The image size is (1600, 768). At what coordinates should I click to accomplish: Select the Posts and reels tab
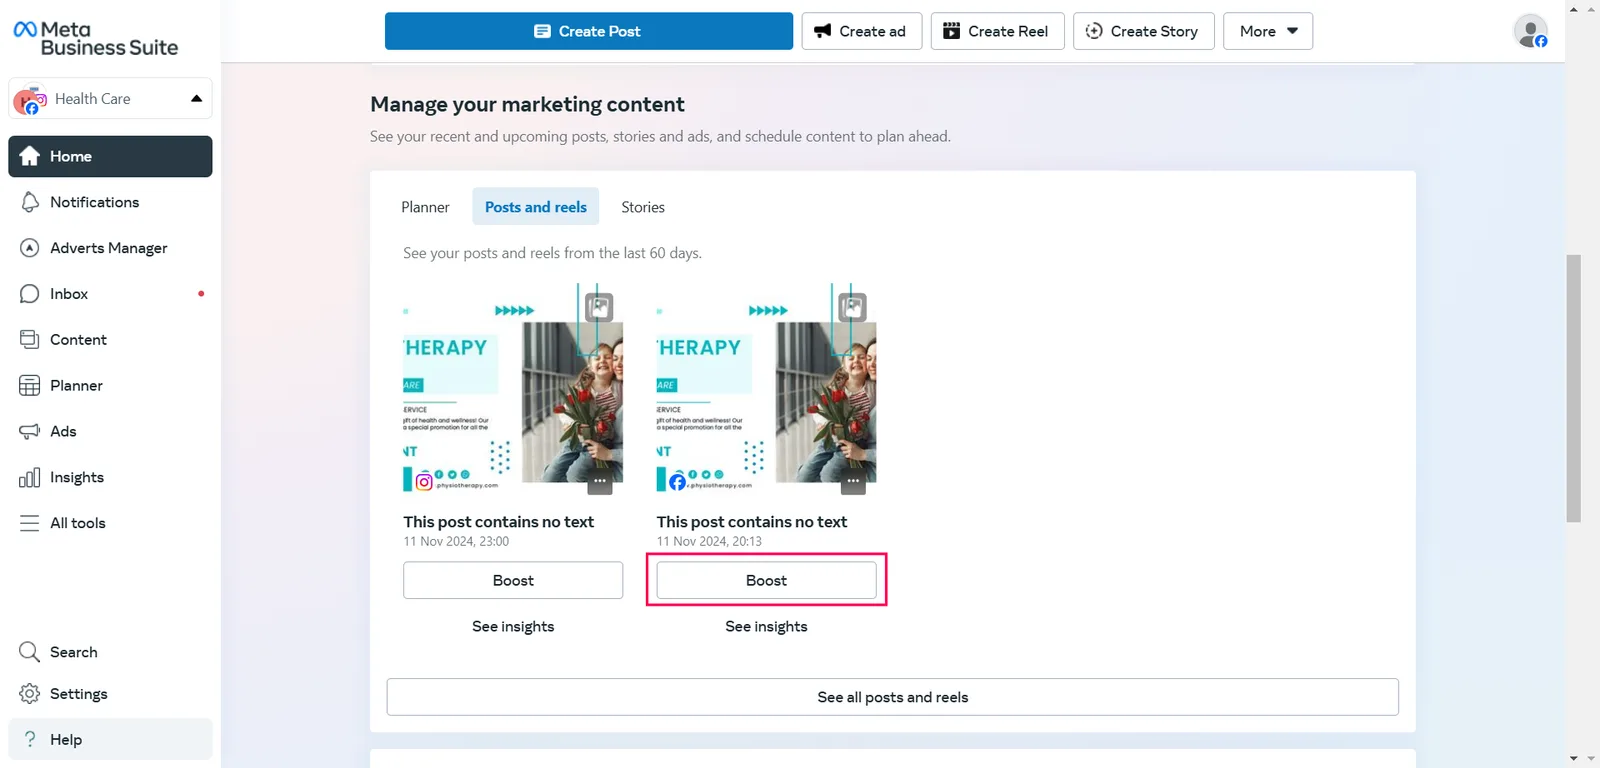(x=536, y=207)
